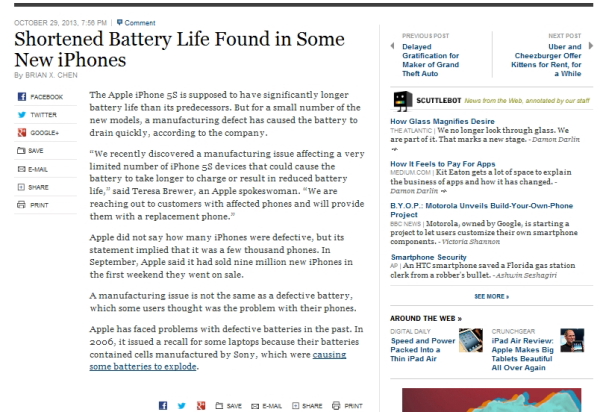Click the Comment speech bubble icon
The width and height of the screenshot is (600, 412).
click(119, 21)
